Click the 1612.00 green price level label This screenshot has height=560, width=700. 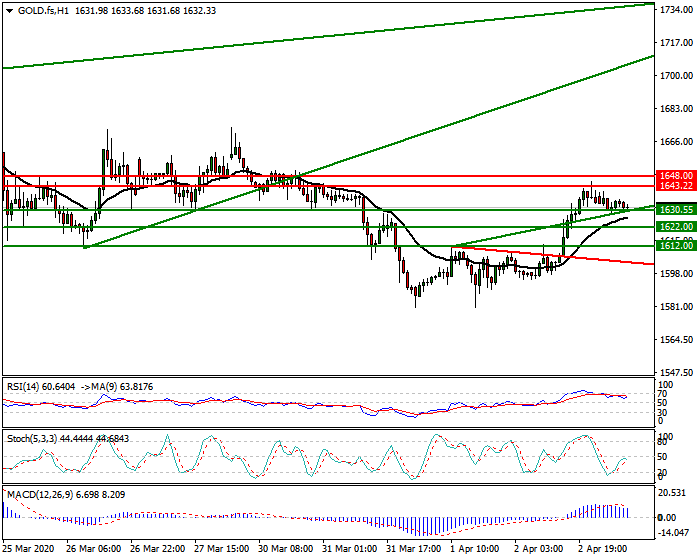pos(676,245)
